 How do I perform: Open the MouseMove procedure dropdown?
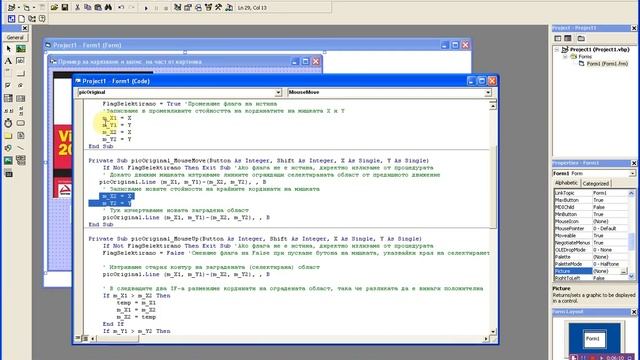[488, 93]
